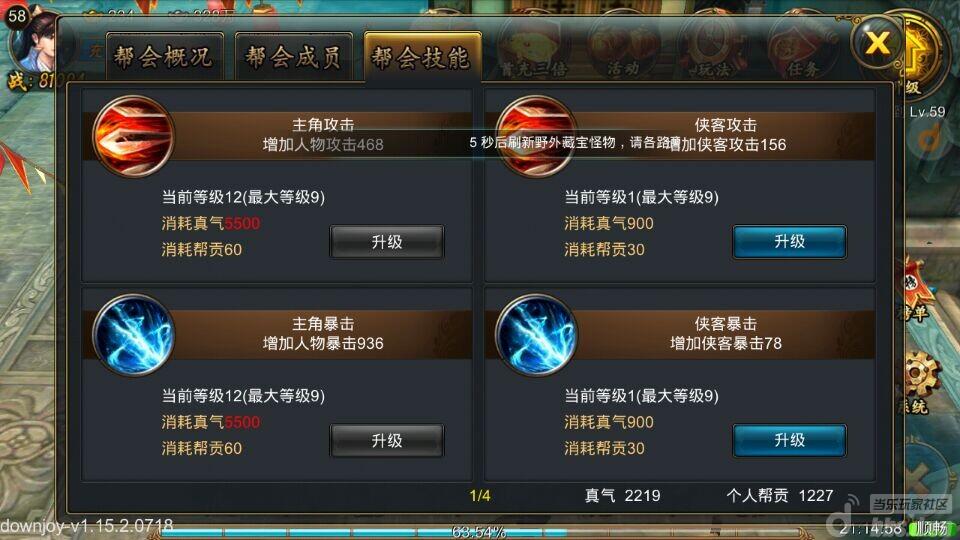This screenshot has height=540, width=960.
Task: Select the 主角暴击 lightning skill icon
Action: pyautogui.click(x=133, y=335)
